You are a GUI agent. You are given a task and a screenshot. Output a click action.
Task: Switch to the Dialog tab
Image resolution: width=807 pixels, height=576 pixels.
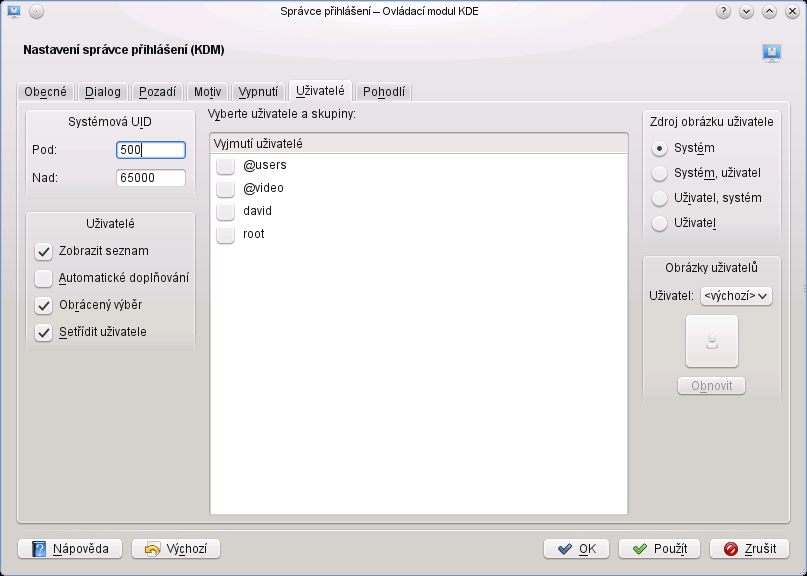click(103, 92)
